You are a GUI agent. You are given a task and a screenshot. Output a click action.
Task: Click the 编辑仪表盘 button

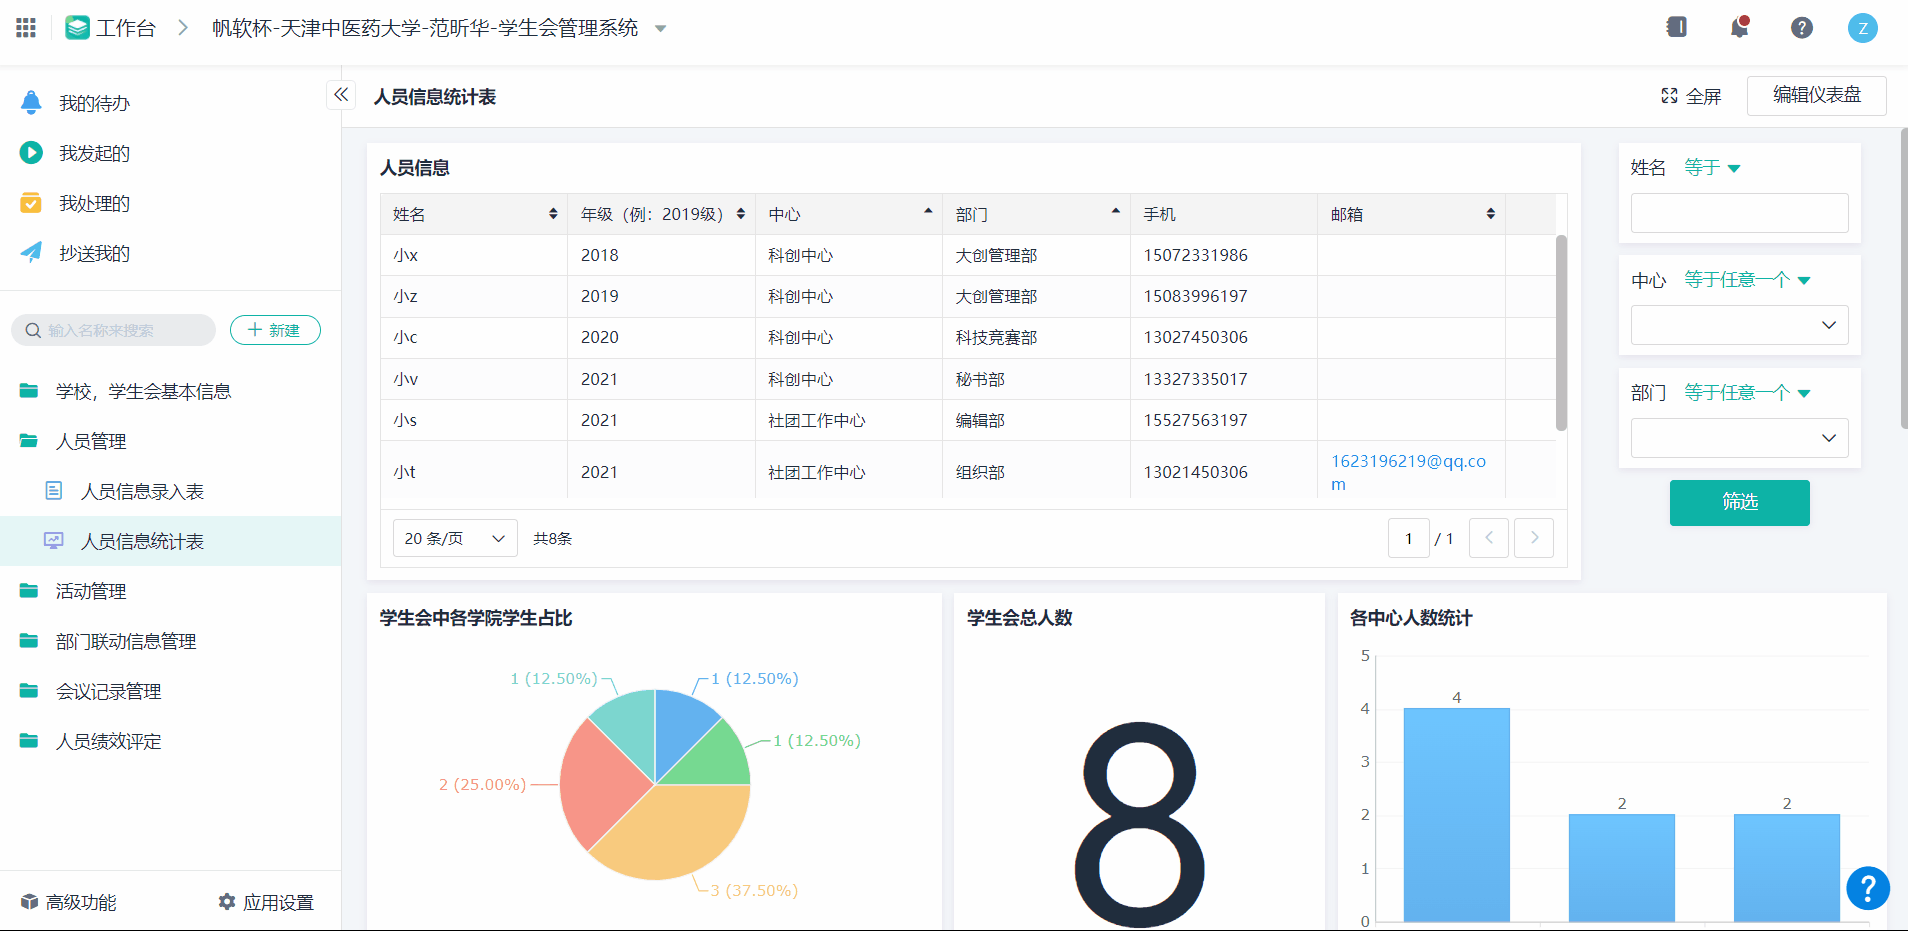point(1816,95)
